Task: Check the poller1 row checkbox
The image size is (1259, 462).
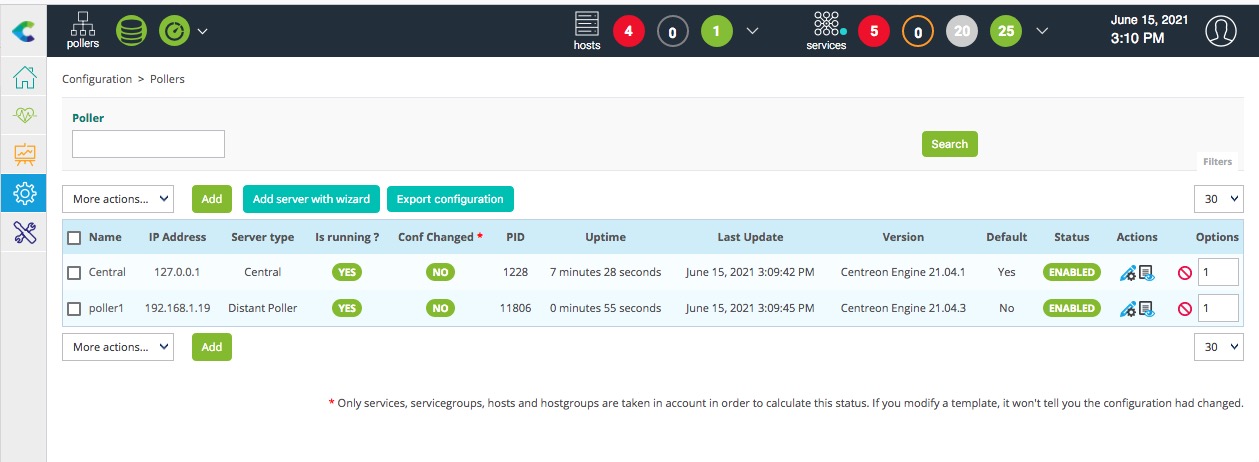Action: click(x=74, y=309)
